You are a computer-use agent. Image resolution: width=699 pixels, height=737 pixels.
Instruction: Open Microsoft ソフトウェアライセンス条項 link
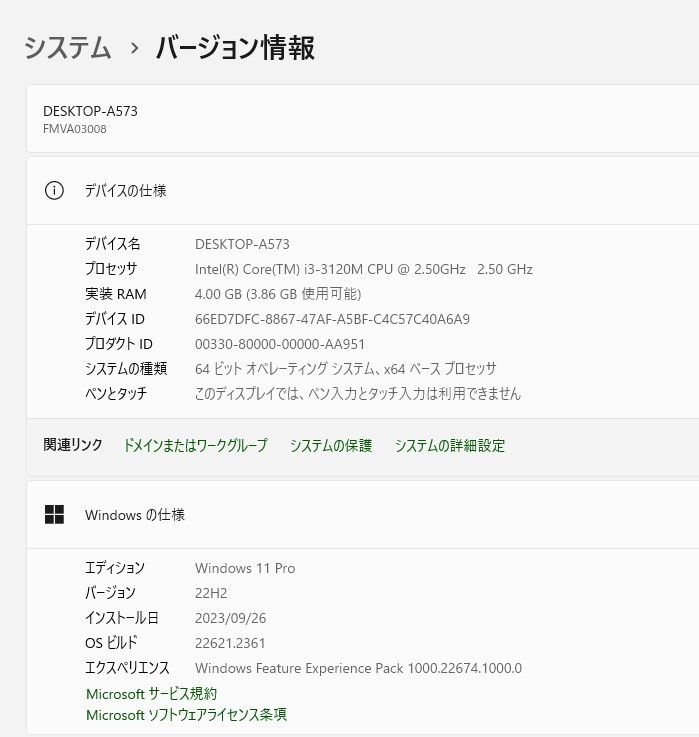point(186,715)
